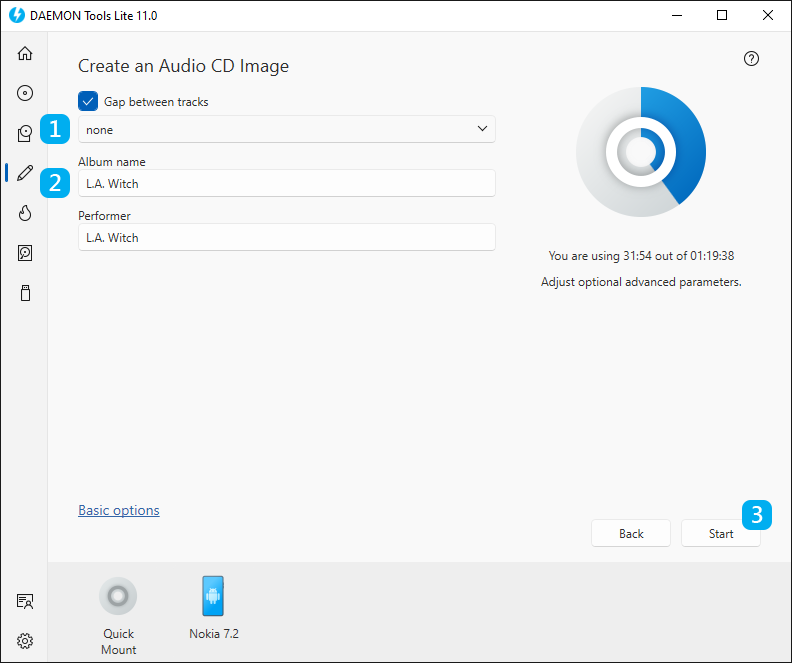This screenshot has height=663, width=792.
Task: Click the help question mark icon
Action: 751,59
